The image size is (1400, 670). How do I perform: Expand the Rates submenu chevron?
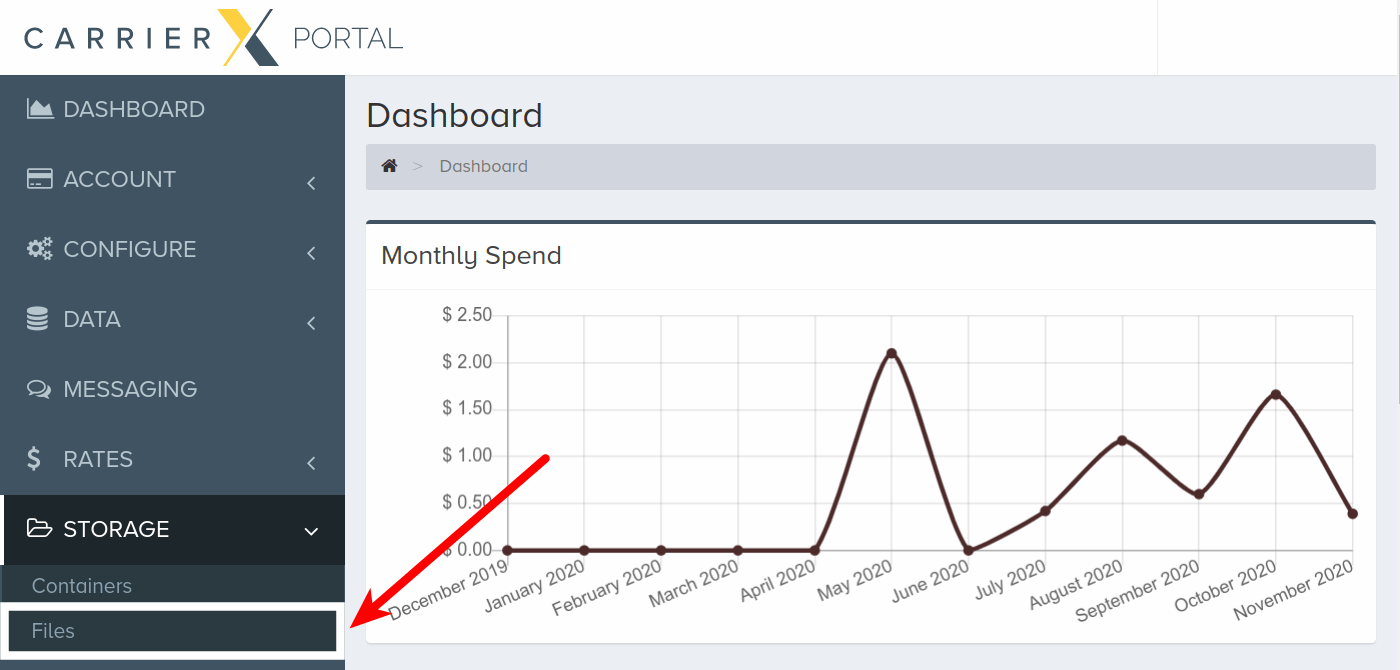[x=312, y=463]
